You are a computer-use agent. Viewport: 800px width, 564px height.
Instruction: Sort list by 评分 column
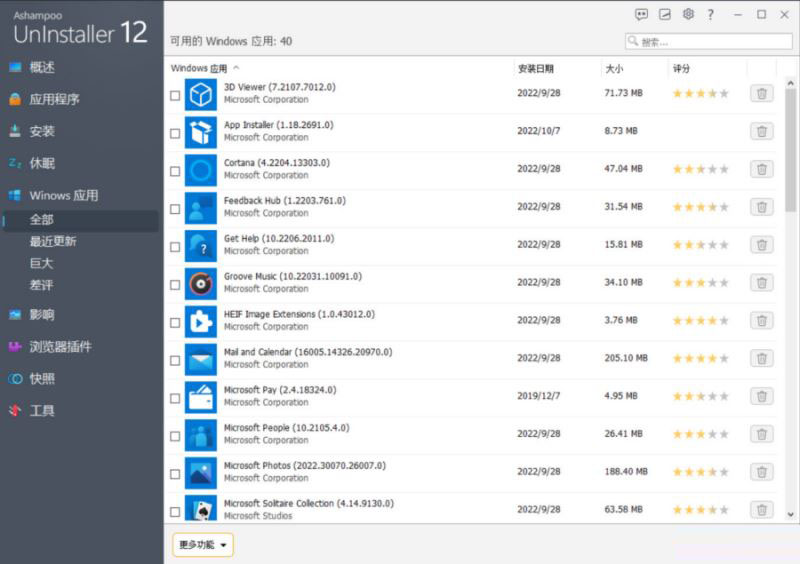click(681, 68)
